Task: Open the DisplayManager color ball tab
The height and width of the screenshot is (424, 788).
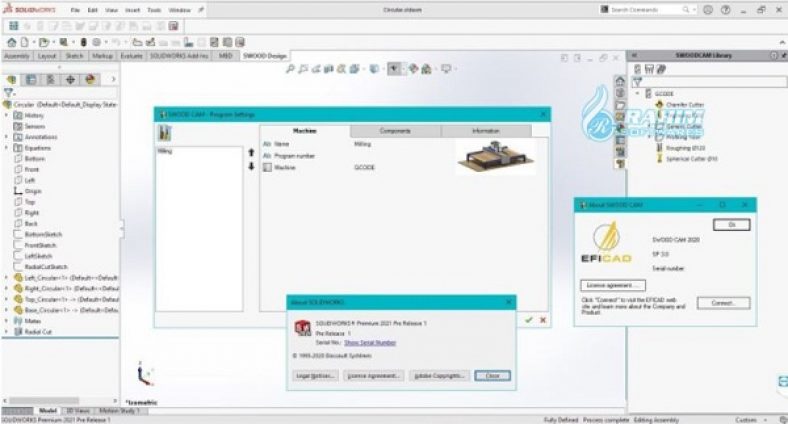Action: (90, 79)
